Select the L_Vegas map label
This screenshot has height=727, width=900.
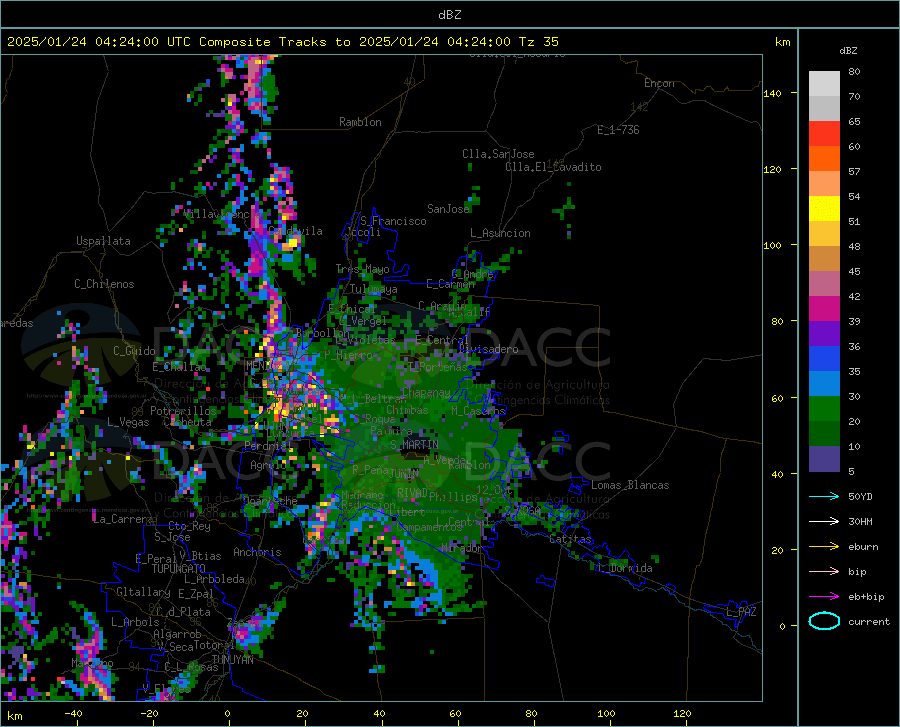tap(128, 422)
